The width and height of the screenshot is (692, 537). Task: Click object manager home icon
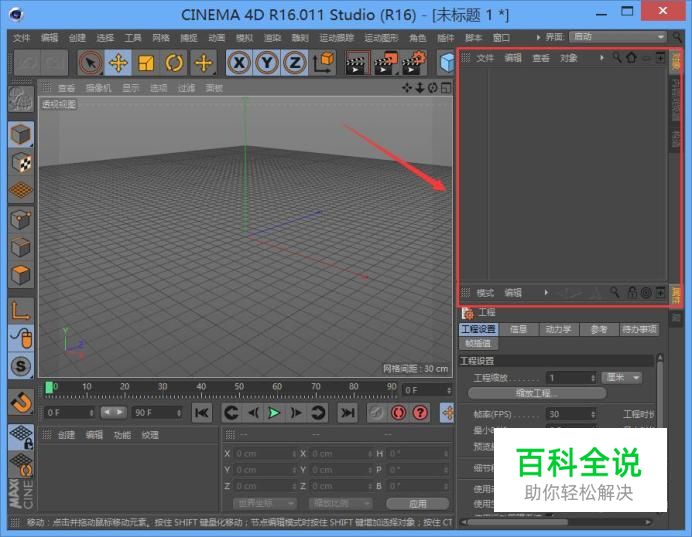coord(632,57)
